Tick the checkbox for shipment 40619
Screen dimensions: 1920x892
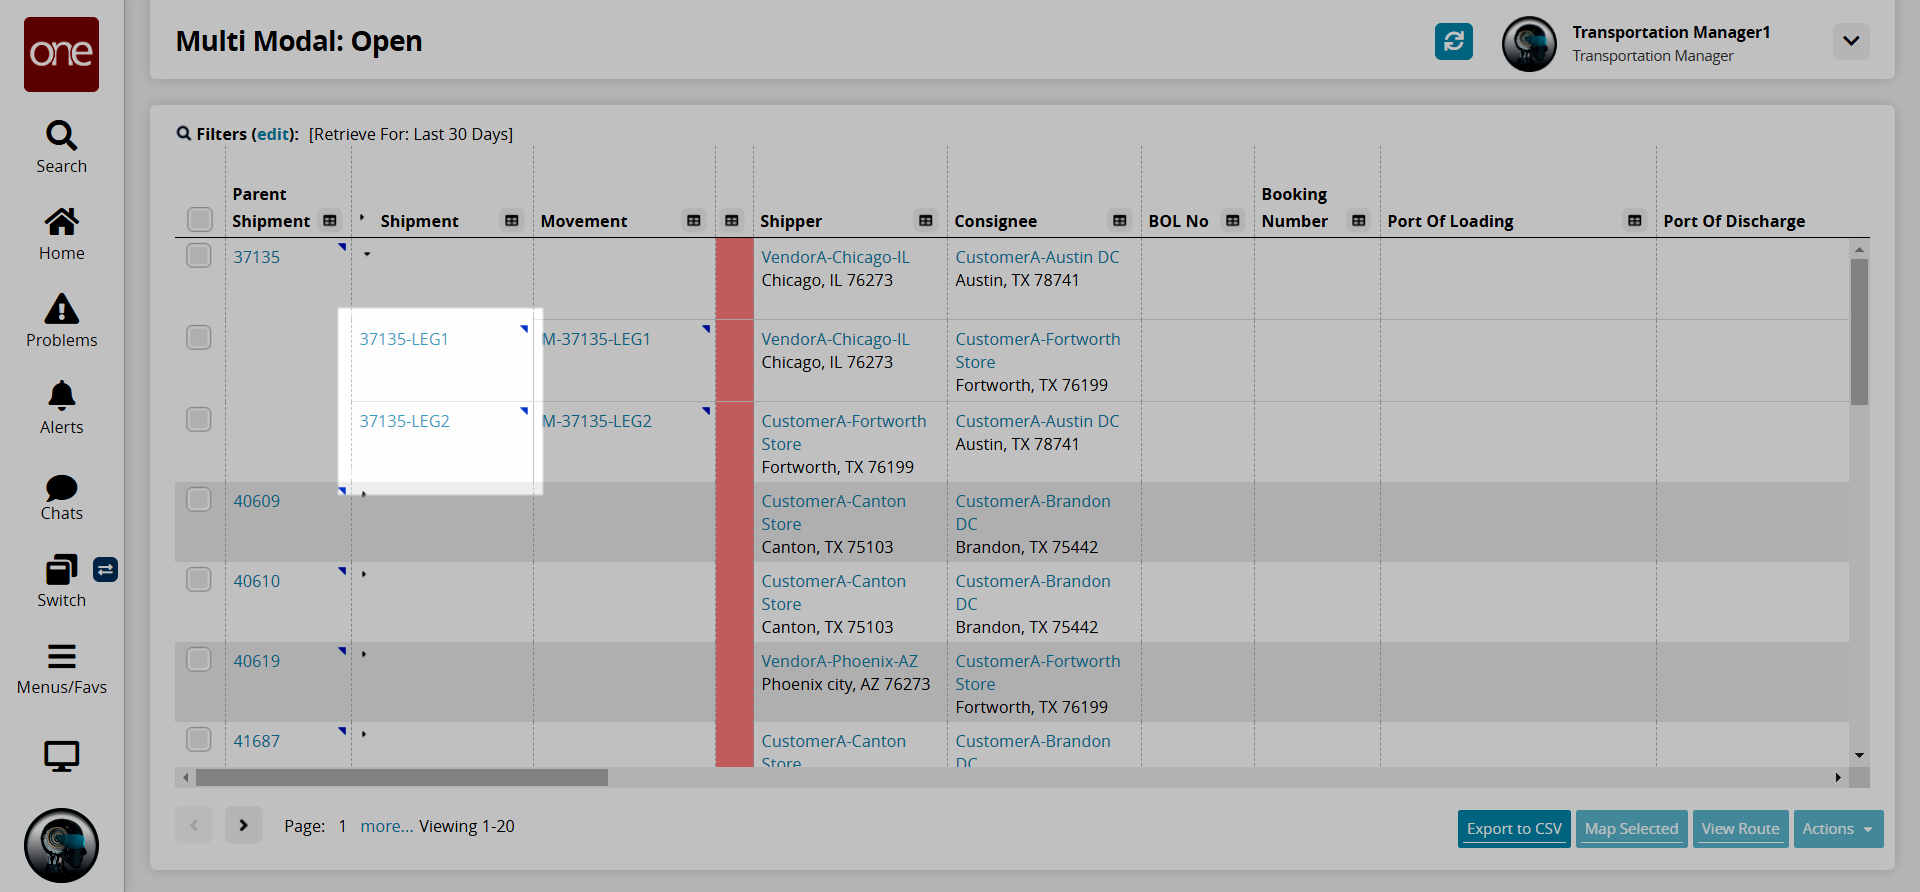coord(199,660)
